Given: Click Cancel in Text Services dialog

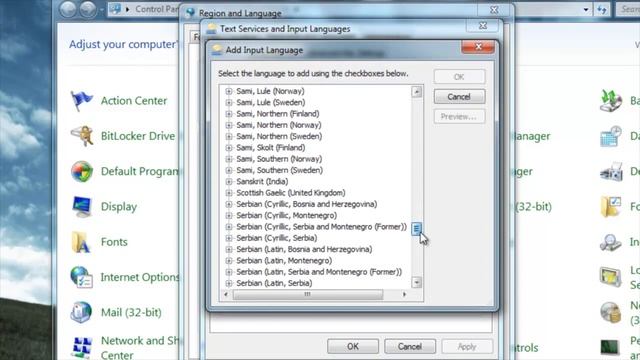Looking at the screenshot, I should pos(410,347).
